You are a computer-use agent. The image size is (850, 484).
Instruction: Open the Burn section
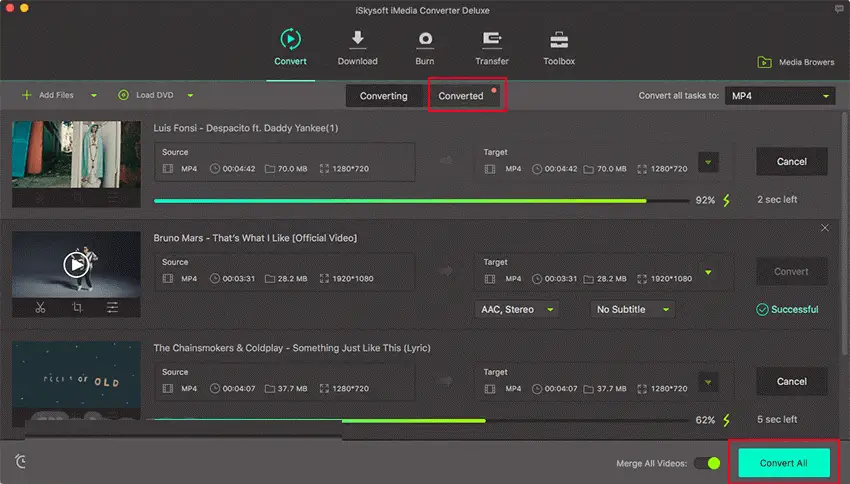tap(424, 48)
